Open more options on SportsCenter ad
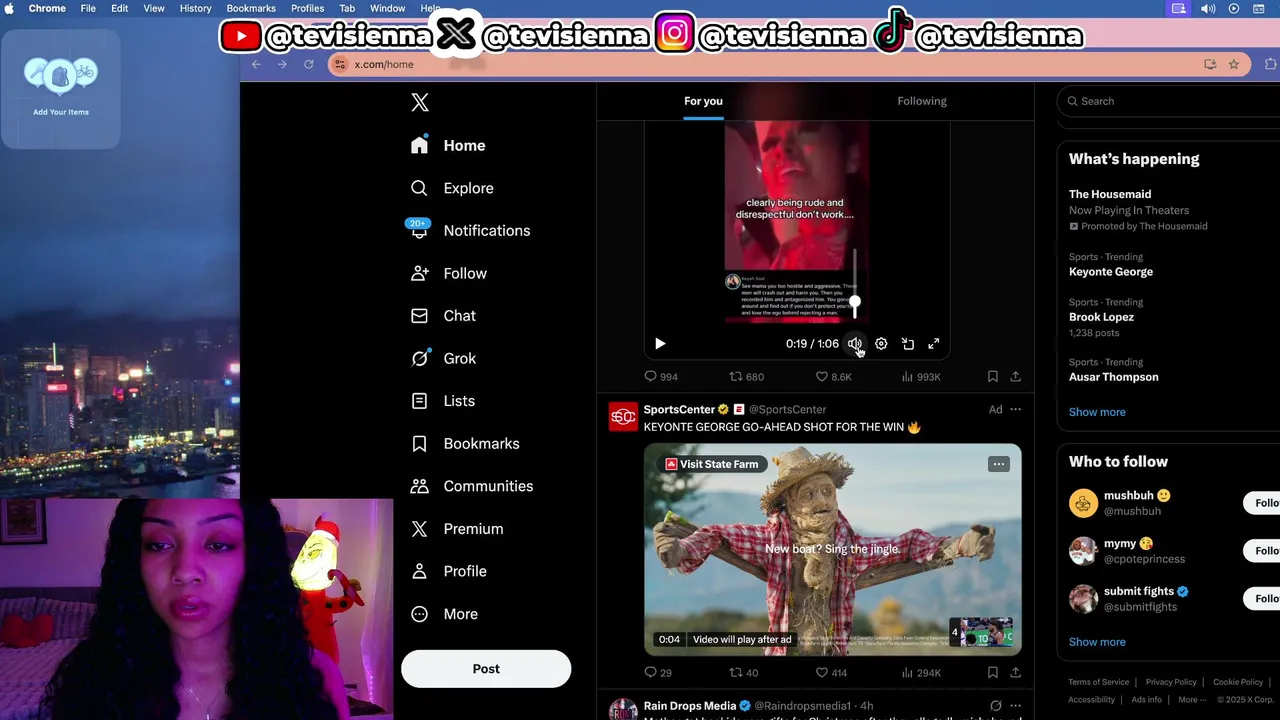The height and width of the screenshot is (720, 1280). [x=1016, y=409]
